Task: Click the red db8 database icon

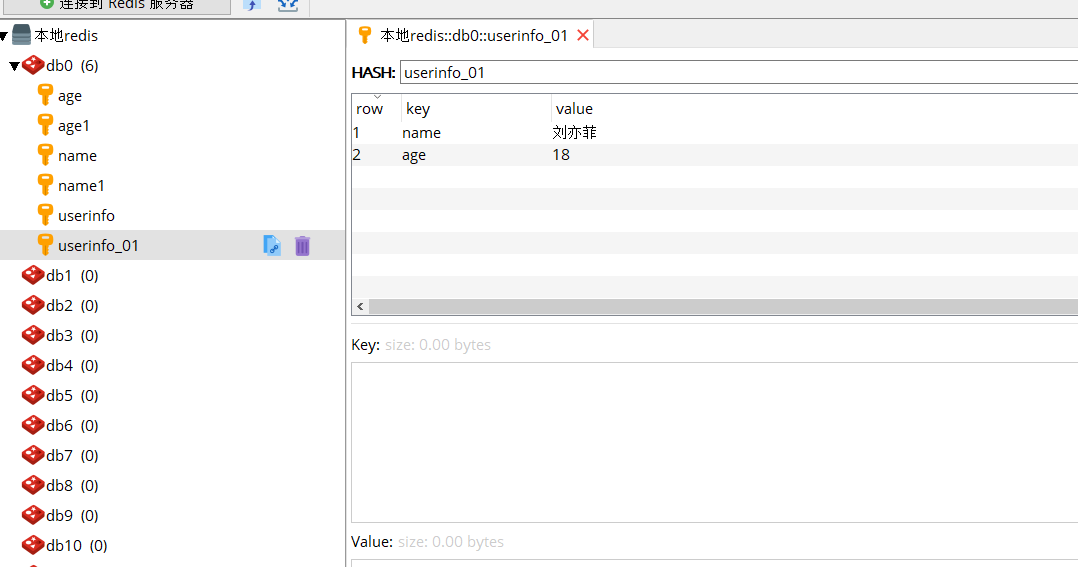Action: tap(33, 485)
